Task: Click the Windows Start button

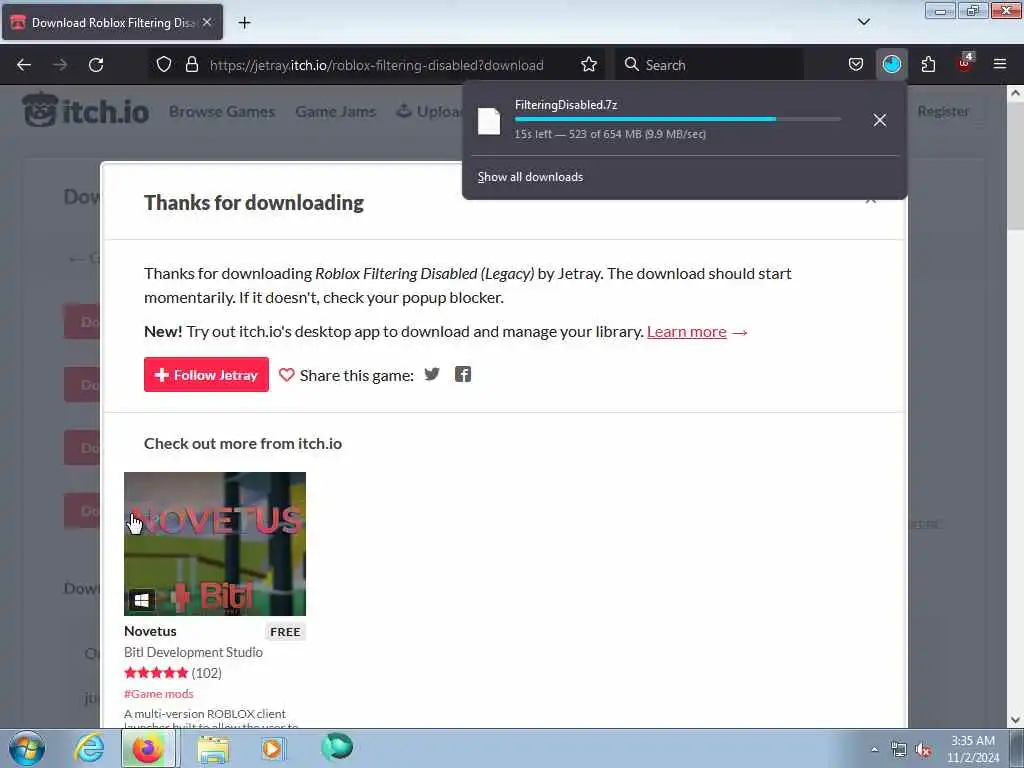Action: (x=27, y=748)
